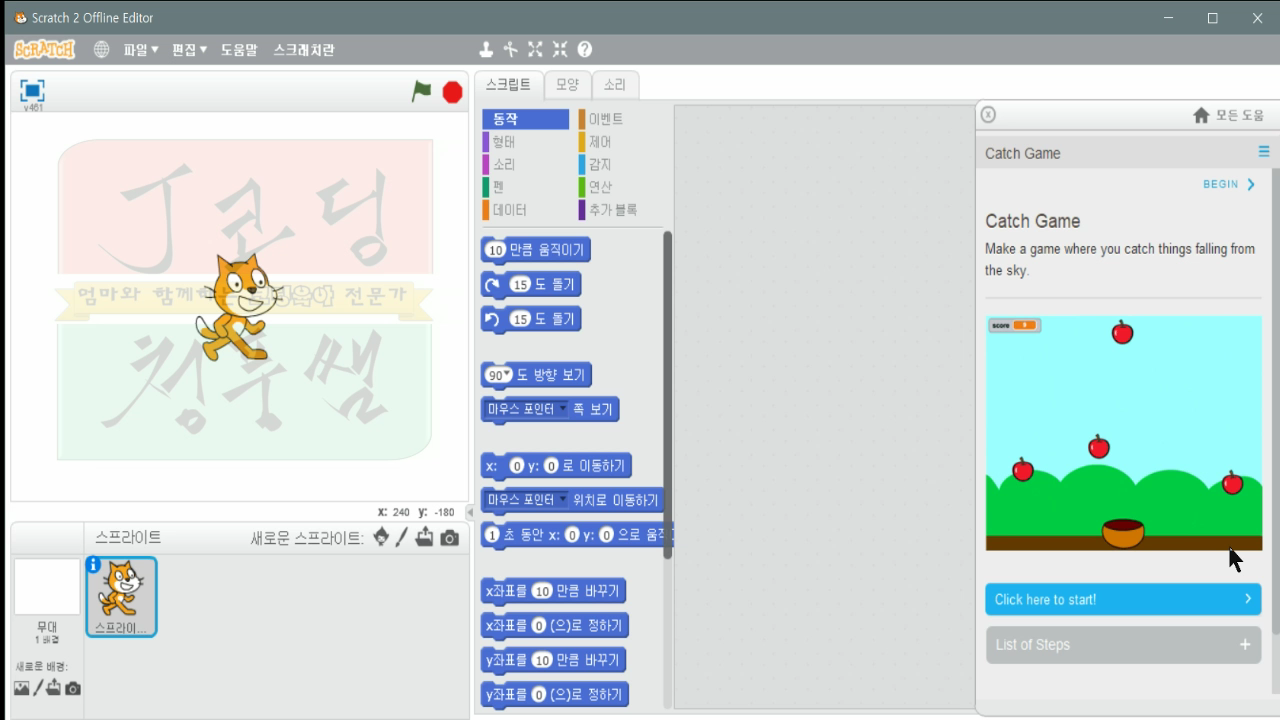Image resolution: width=1280 pixels, height=720 pixels.
Task: Click the 1 seconds value in 초 동안 block
Action: click(x=492, y=535)
